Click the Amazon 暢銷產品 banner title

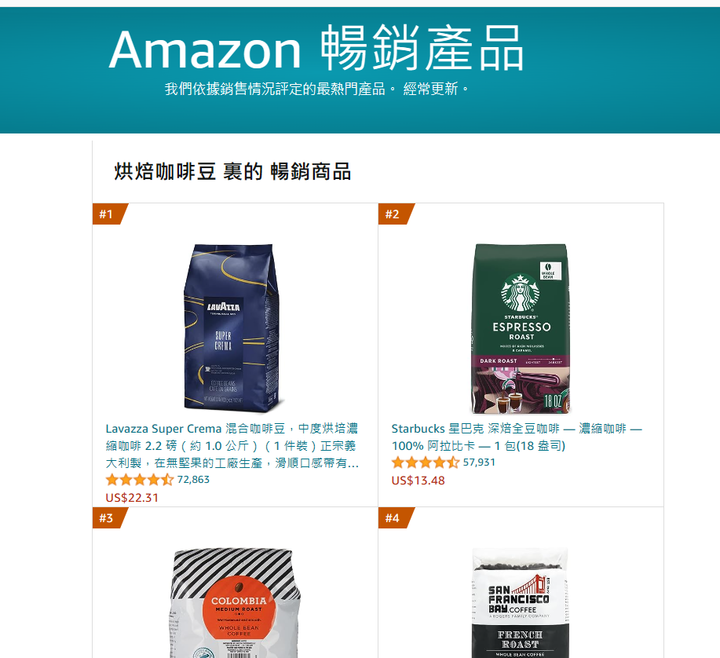pos(316,48)
